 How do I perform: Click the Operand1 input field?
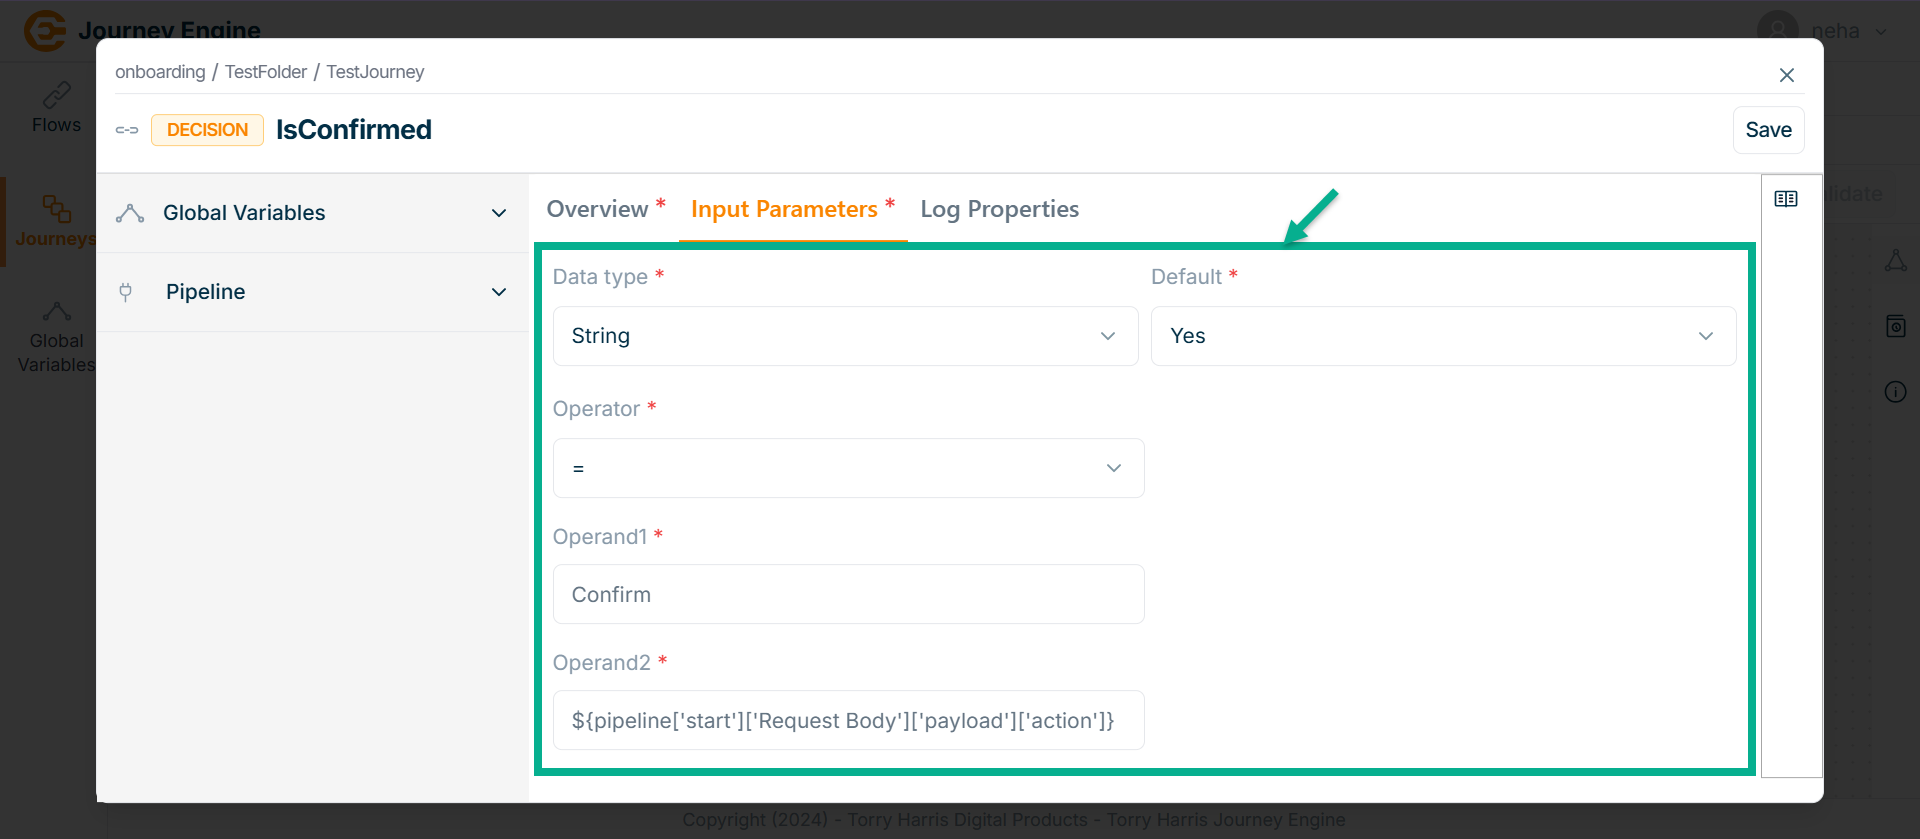click(x=848, y=594)
